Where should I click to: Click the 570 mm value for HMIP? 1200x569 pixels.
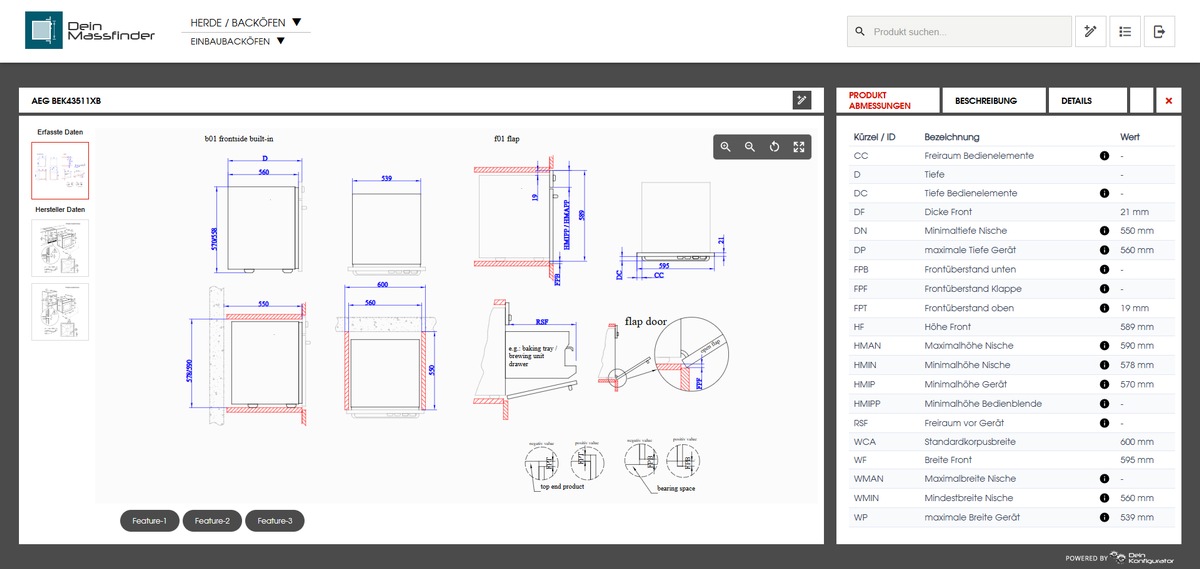click(x=1137, y=384)
